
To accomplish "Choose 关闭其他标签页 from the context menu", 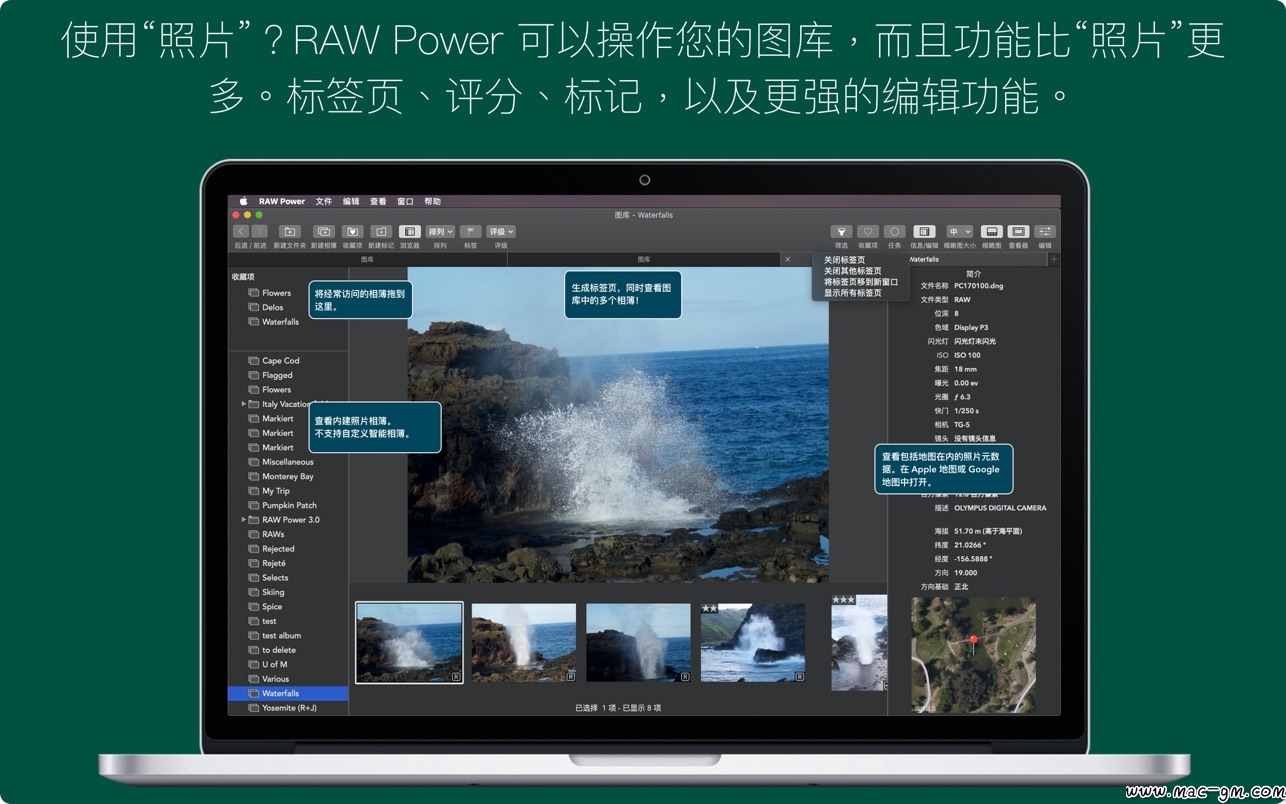I will click(x=852, y=271).
